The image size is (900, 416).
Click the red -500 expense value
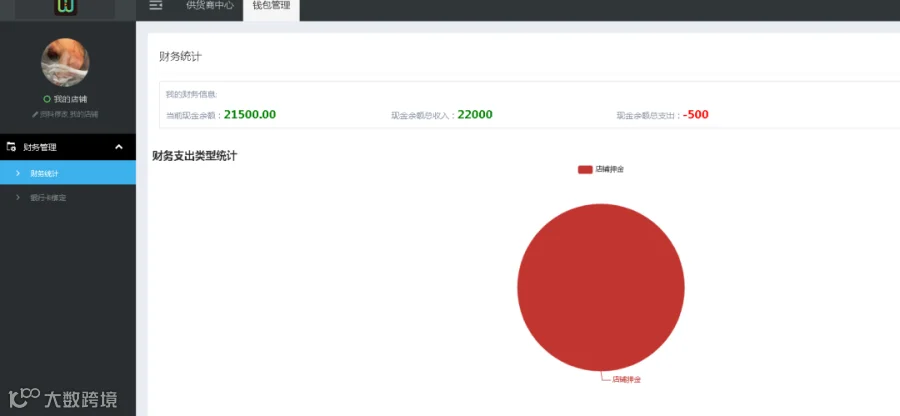point(696,115)
